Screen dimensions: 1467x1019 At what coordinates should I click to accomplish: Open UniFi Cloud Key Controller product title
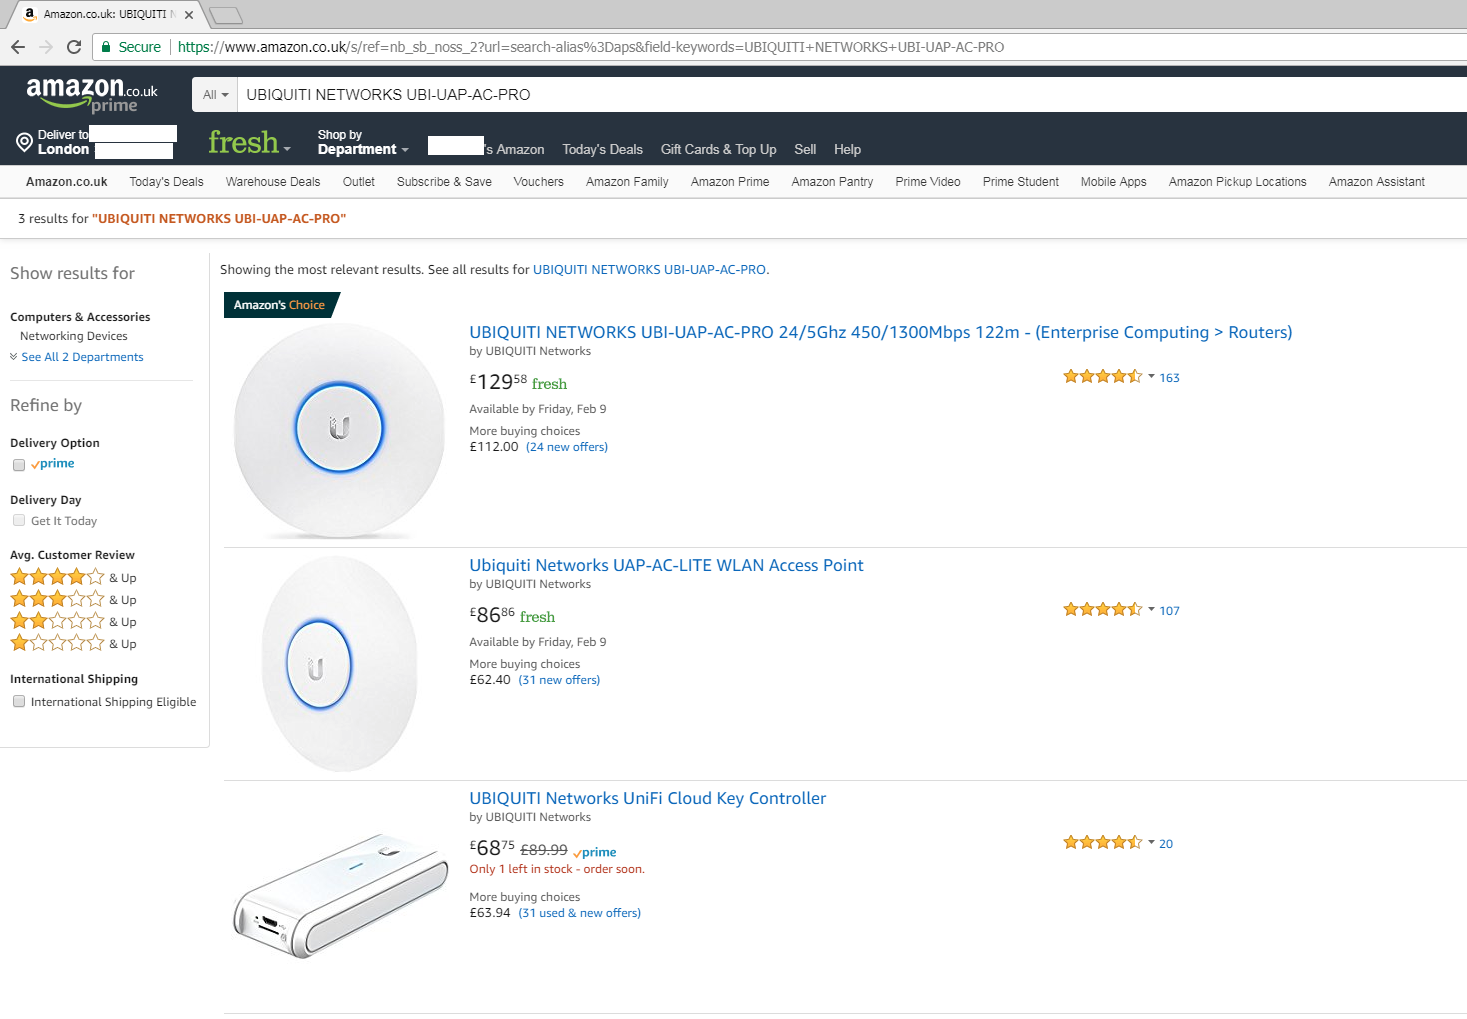tap(648, 798)
